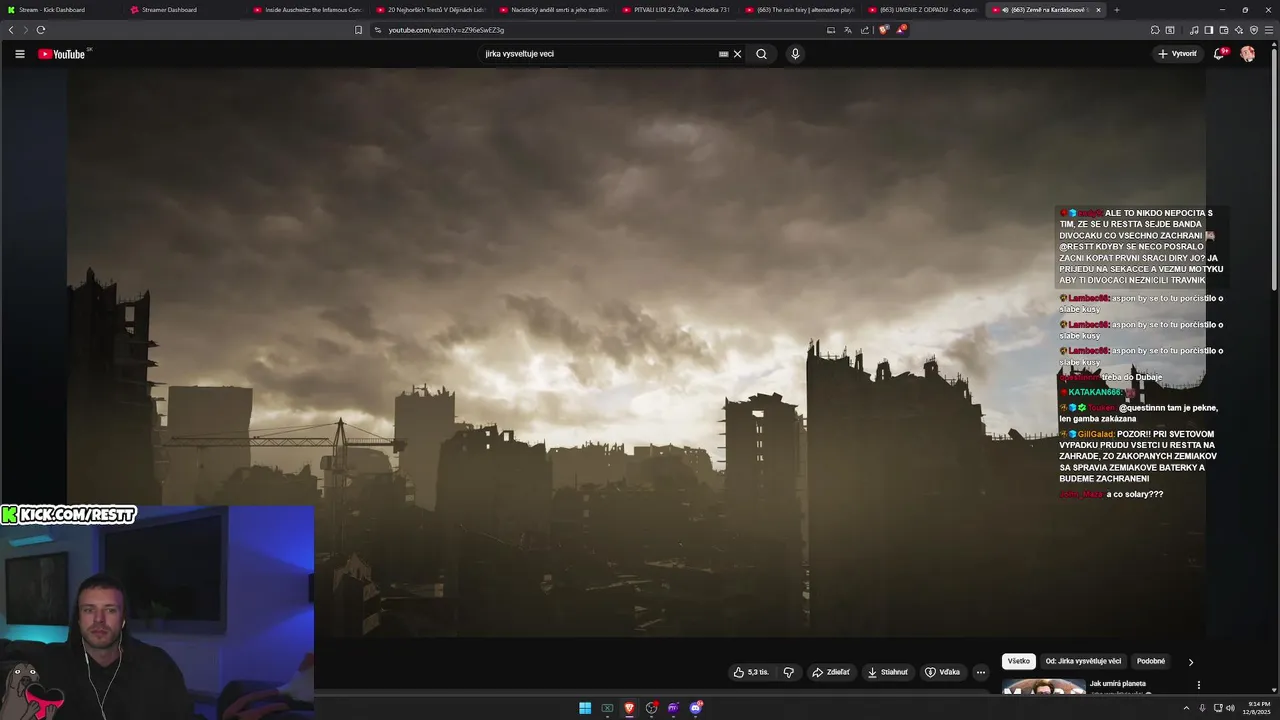Open the on-screen keyboard icon in search box
The image size is (1280, 720).
[723, 54]
